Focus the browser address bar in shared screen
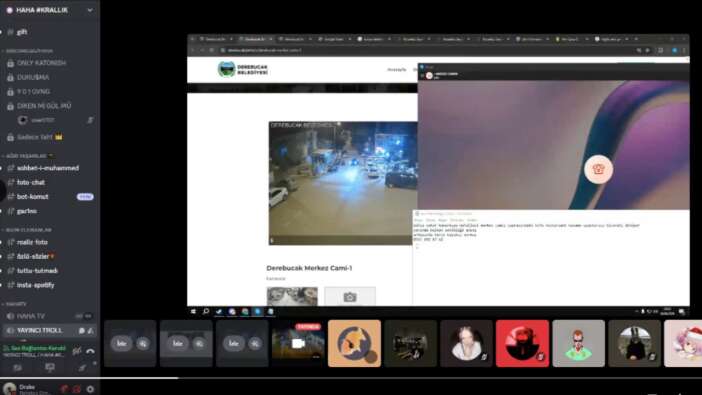 [425, 51]
